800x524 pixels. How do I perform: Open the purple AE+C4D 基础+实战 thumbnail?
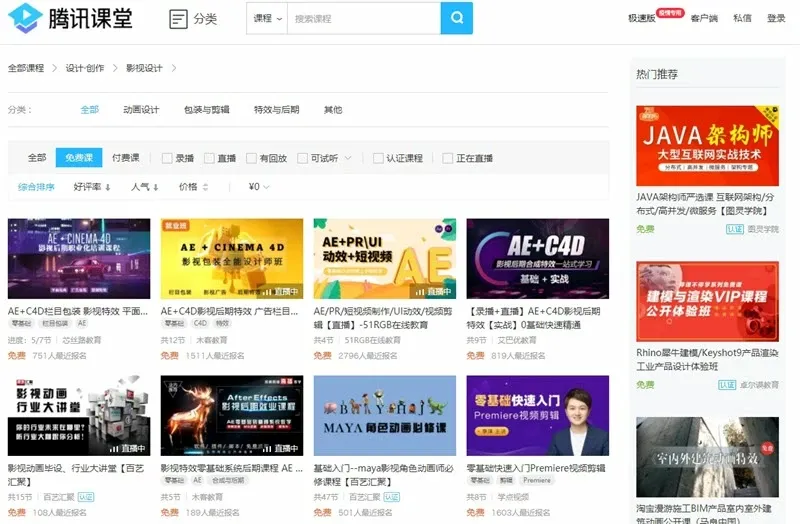tap(538, 259)
